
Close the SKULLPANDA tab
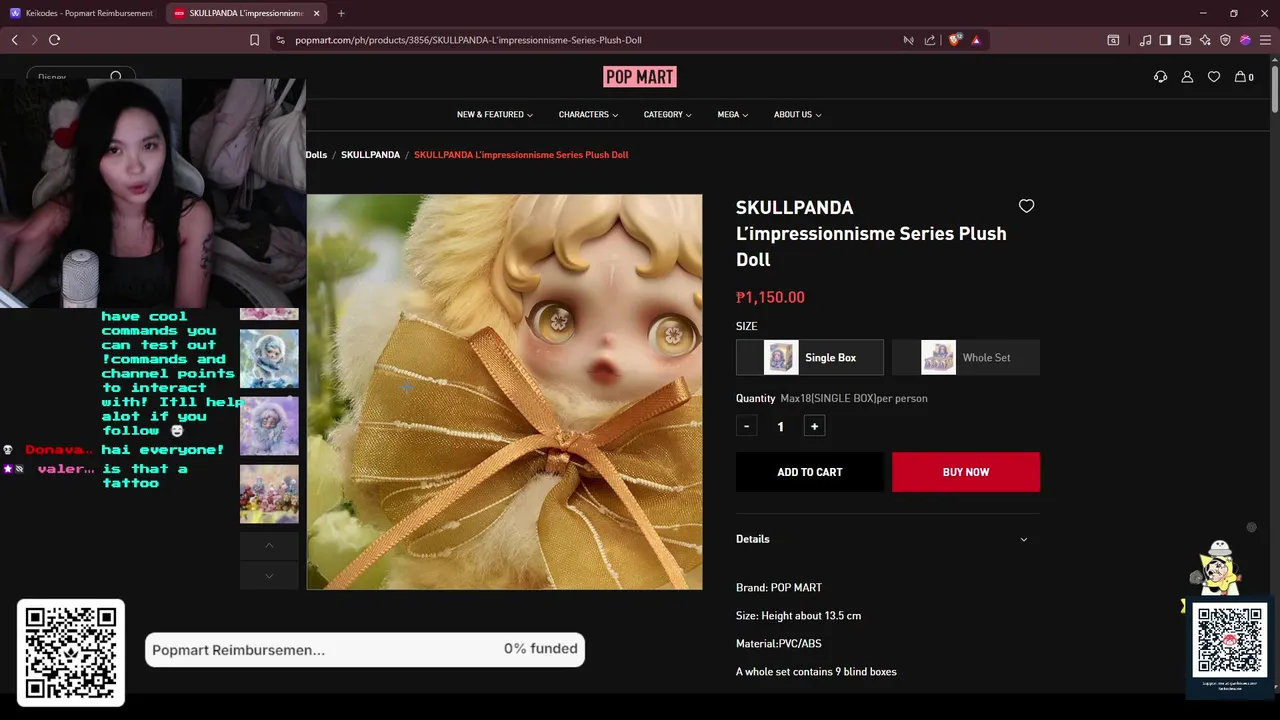click(x=317, y=13)
